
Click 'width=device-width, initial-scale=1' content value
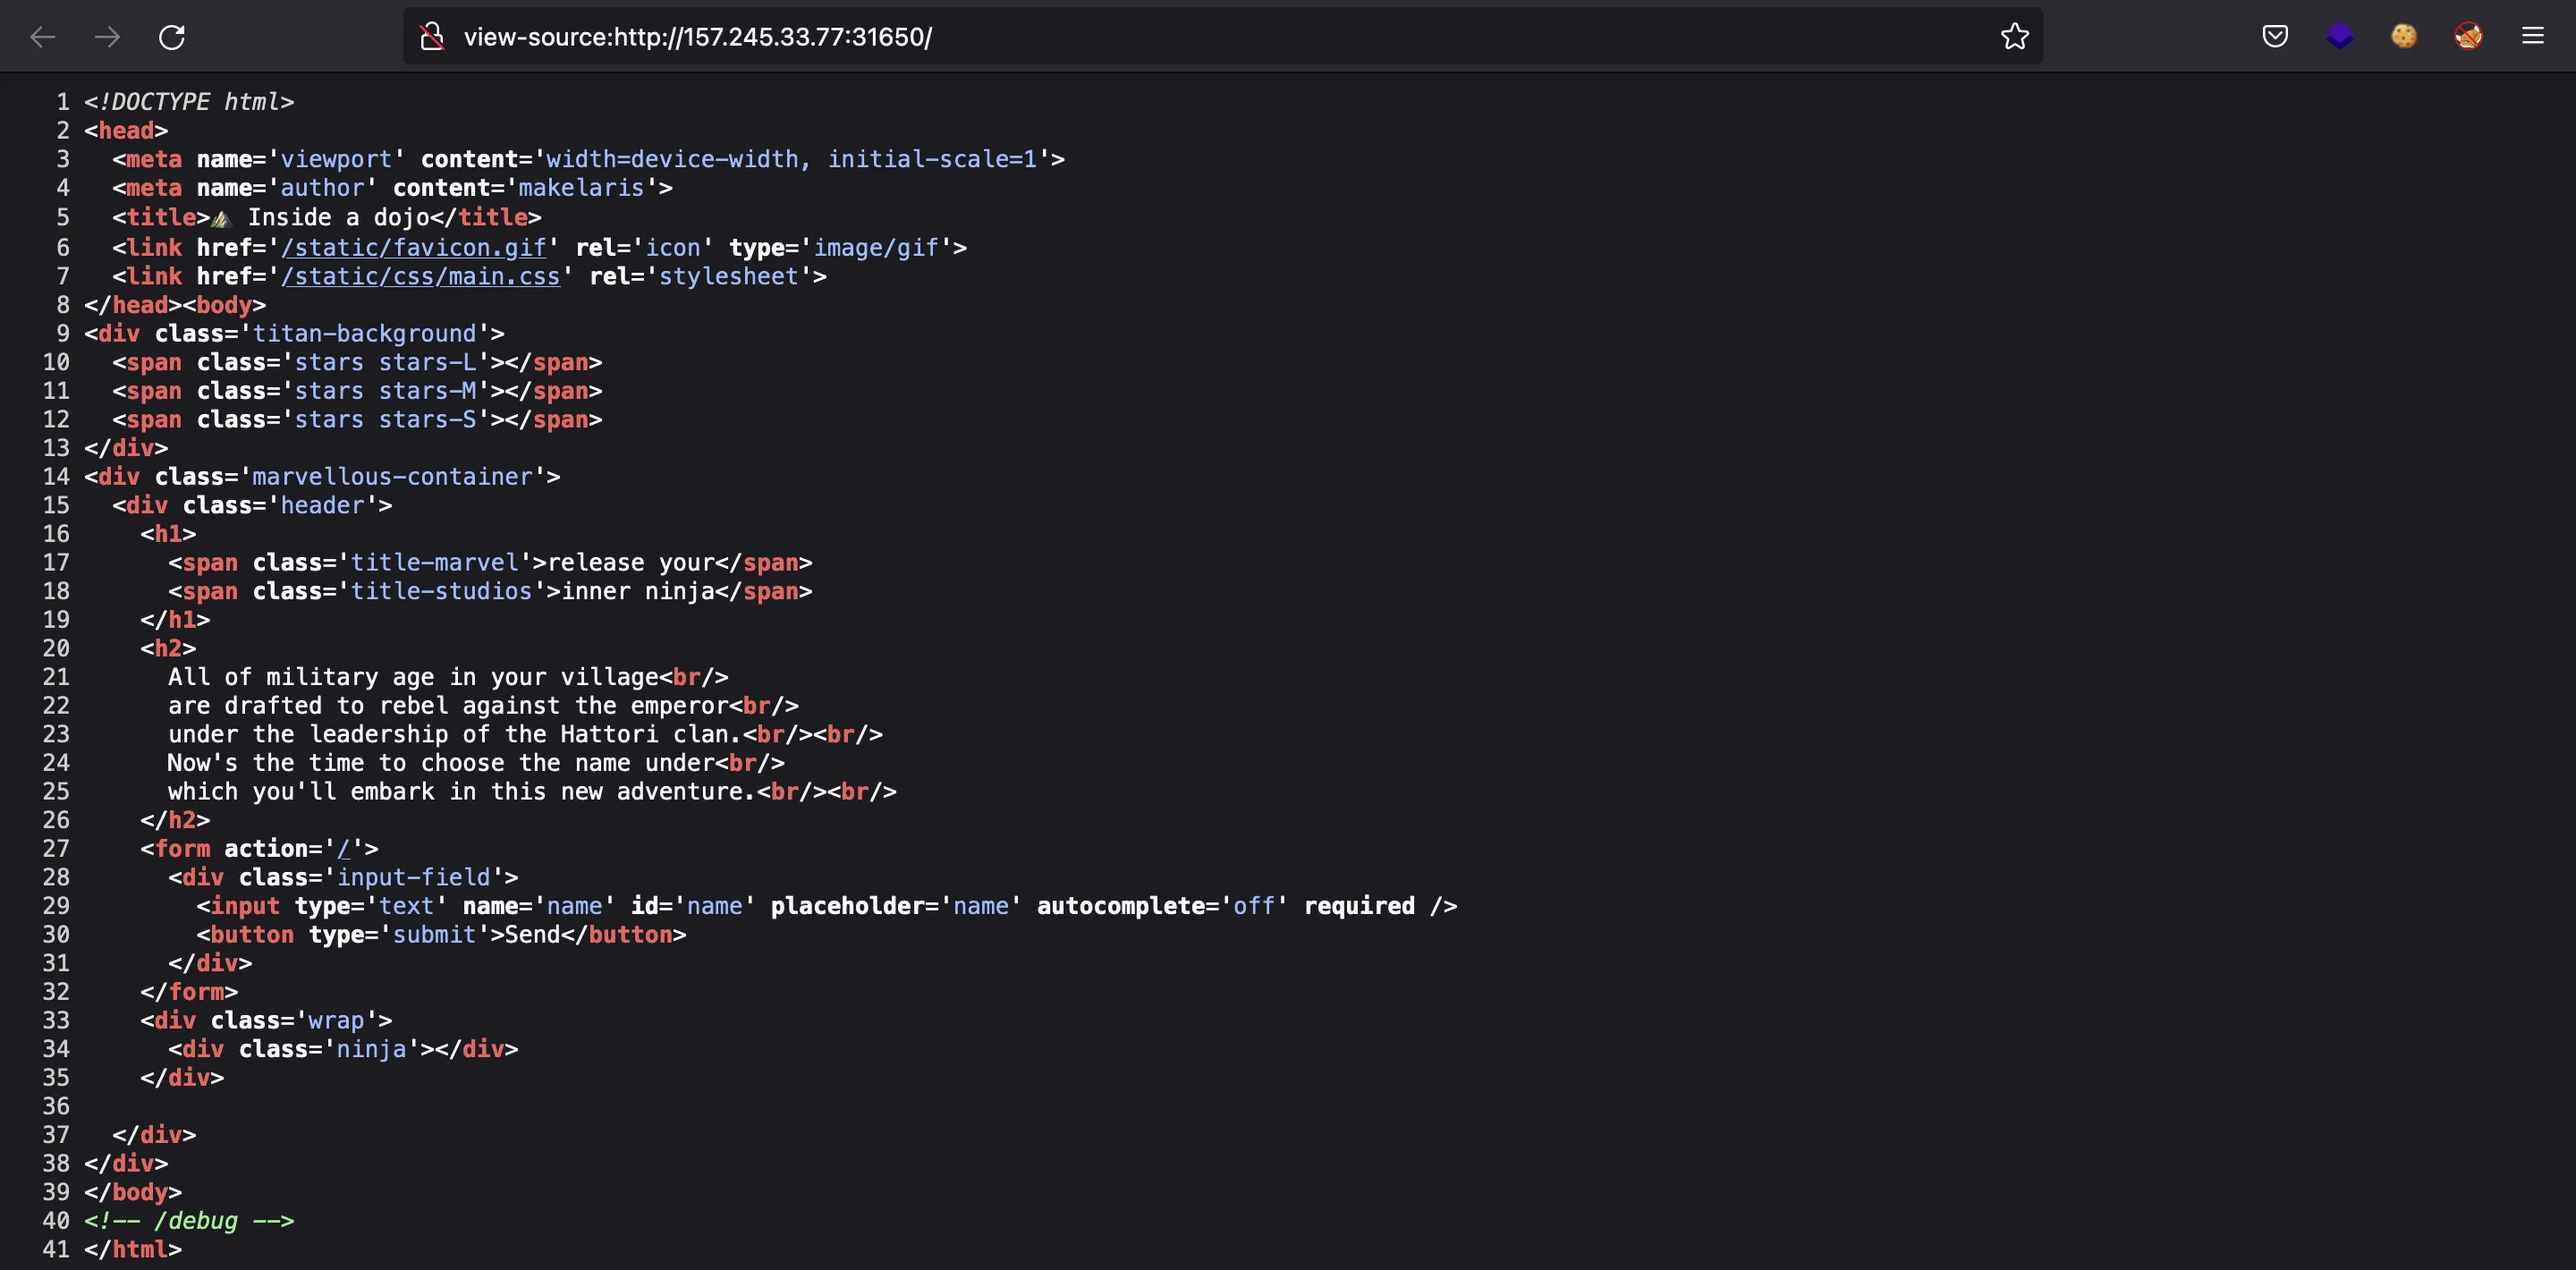click(x=791, y=159)
